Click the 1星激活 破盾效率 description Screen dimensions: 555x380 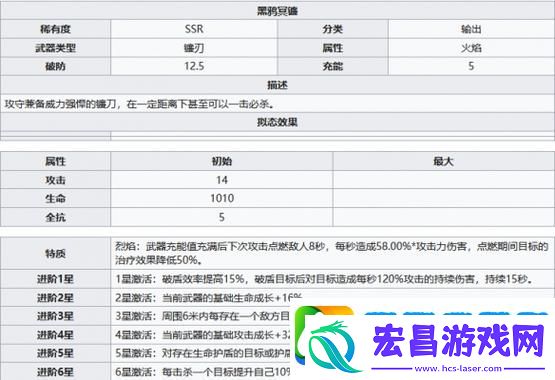point(324,279)
